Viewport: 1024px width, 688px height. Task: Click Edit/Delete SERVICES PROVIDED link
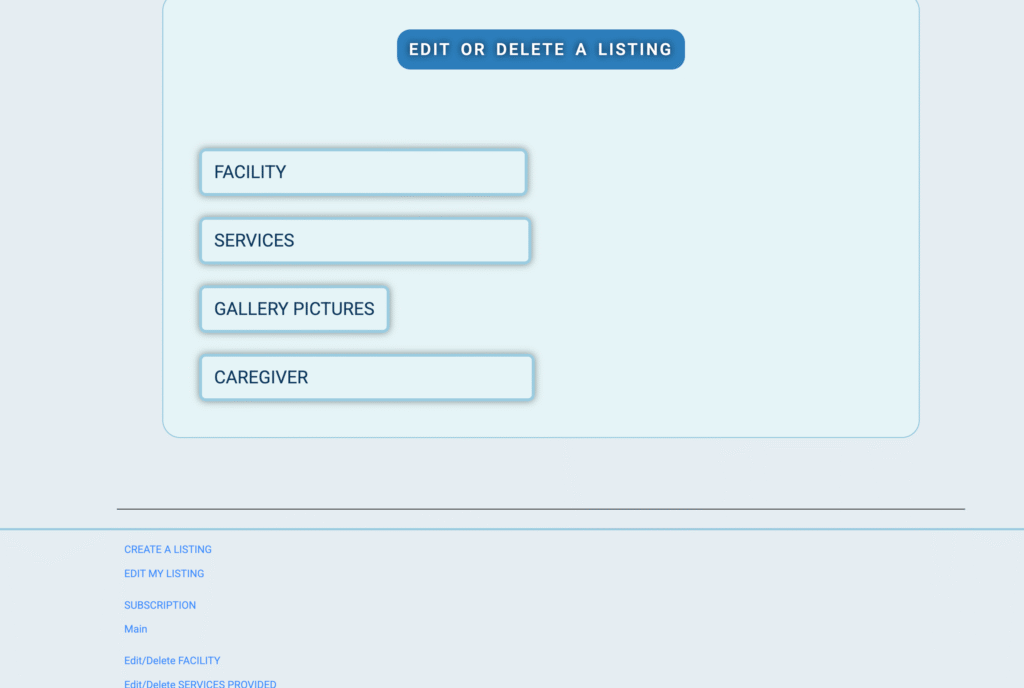[200, 684]
